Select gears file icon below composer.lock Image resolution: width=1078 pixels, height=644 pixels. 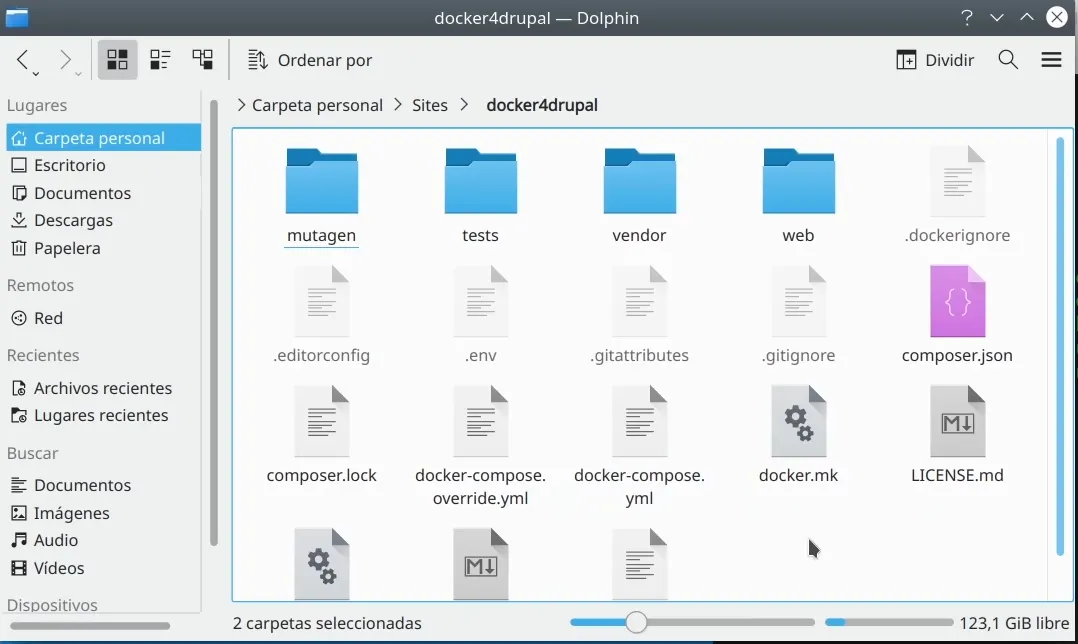tap(322, 564)
